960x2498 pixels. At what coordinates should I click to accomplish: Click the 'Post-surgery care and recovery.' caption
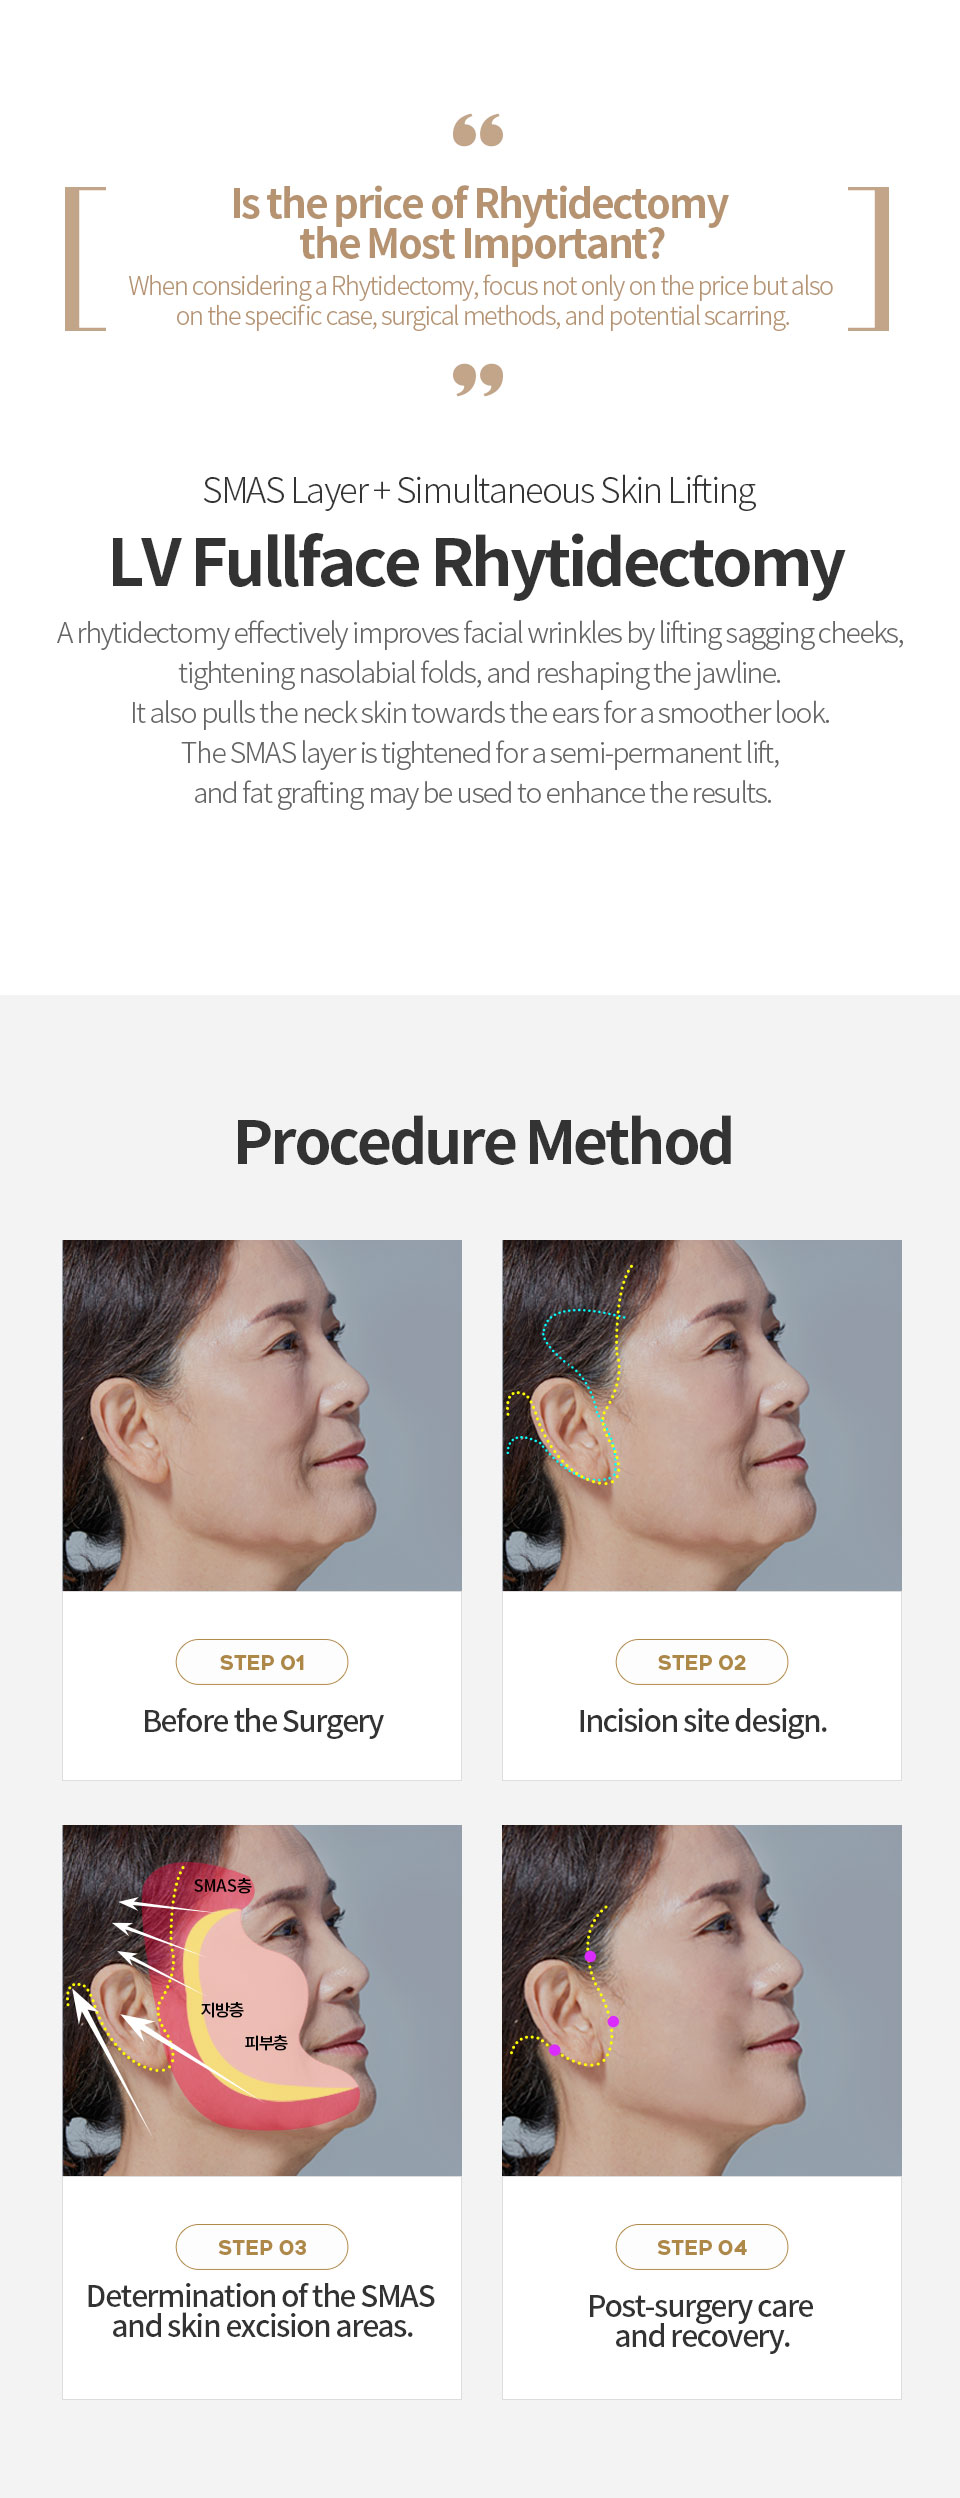tap(701, 2321)
